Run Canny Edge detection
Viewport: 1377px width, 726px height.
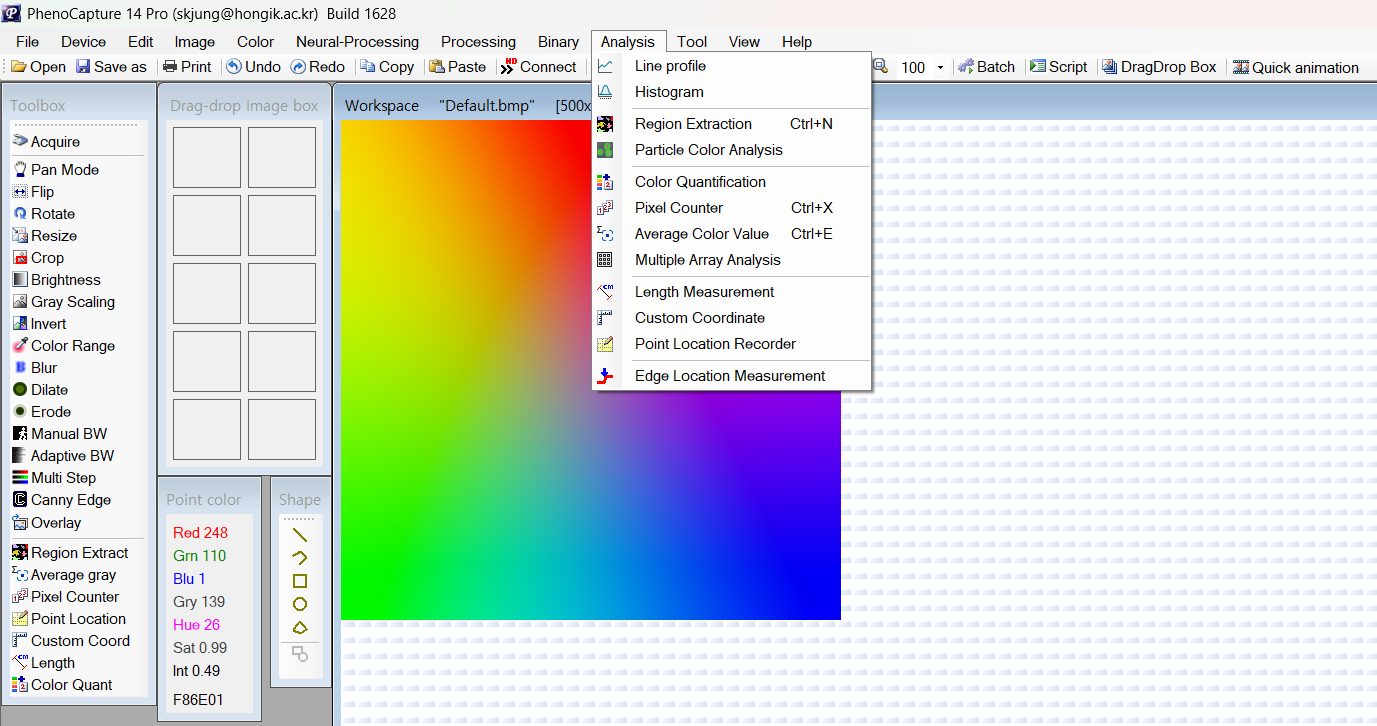(62, 500)
